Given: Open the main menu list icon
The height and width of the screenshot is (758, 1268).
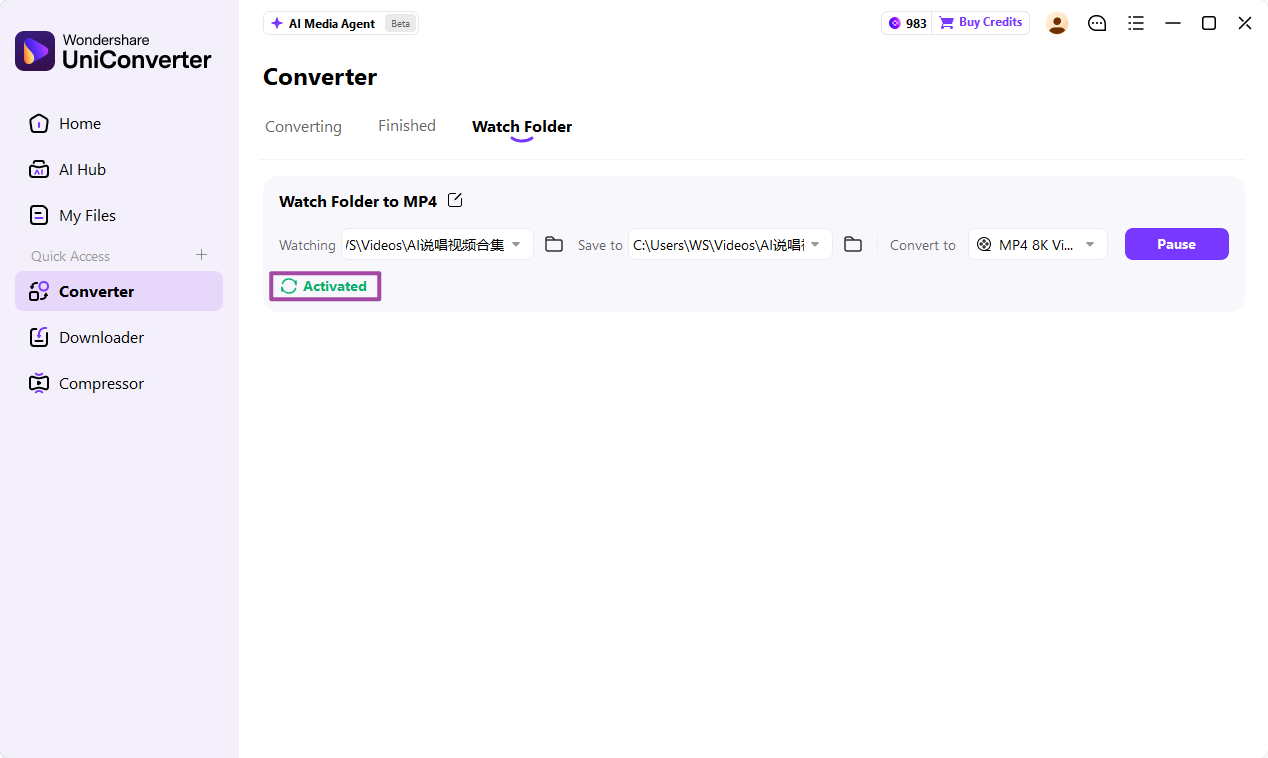Looking at the screenshot, I should pyautogui.click(x=1136, y=23).
